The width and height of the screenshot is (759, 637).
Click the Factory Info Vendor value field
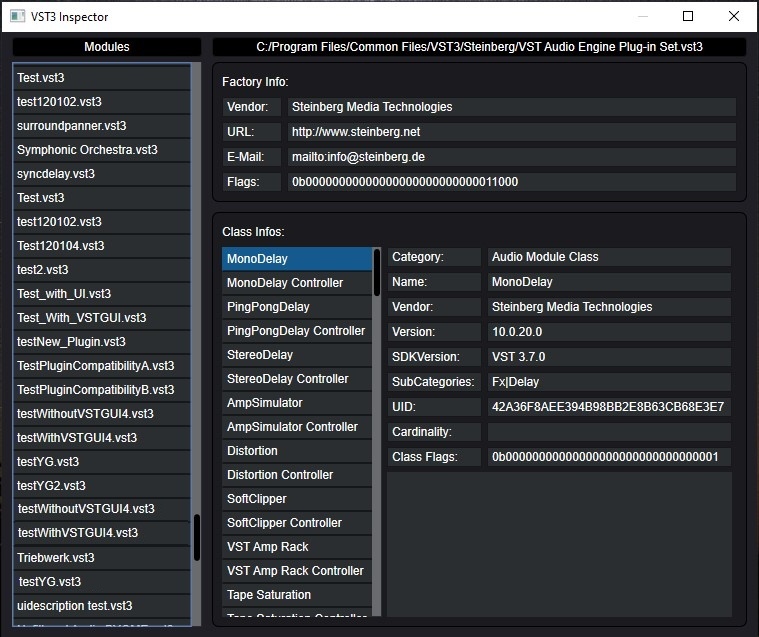coord(512,107)
